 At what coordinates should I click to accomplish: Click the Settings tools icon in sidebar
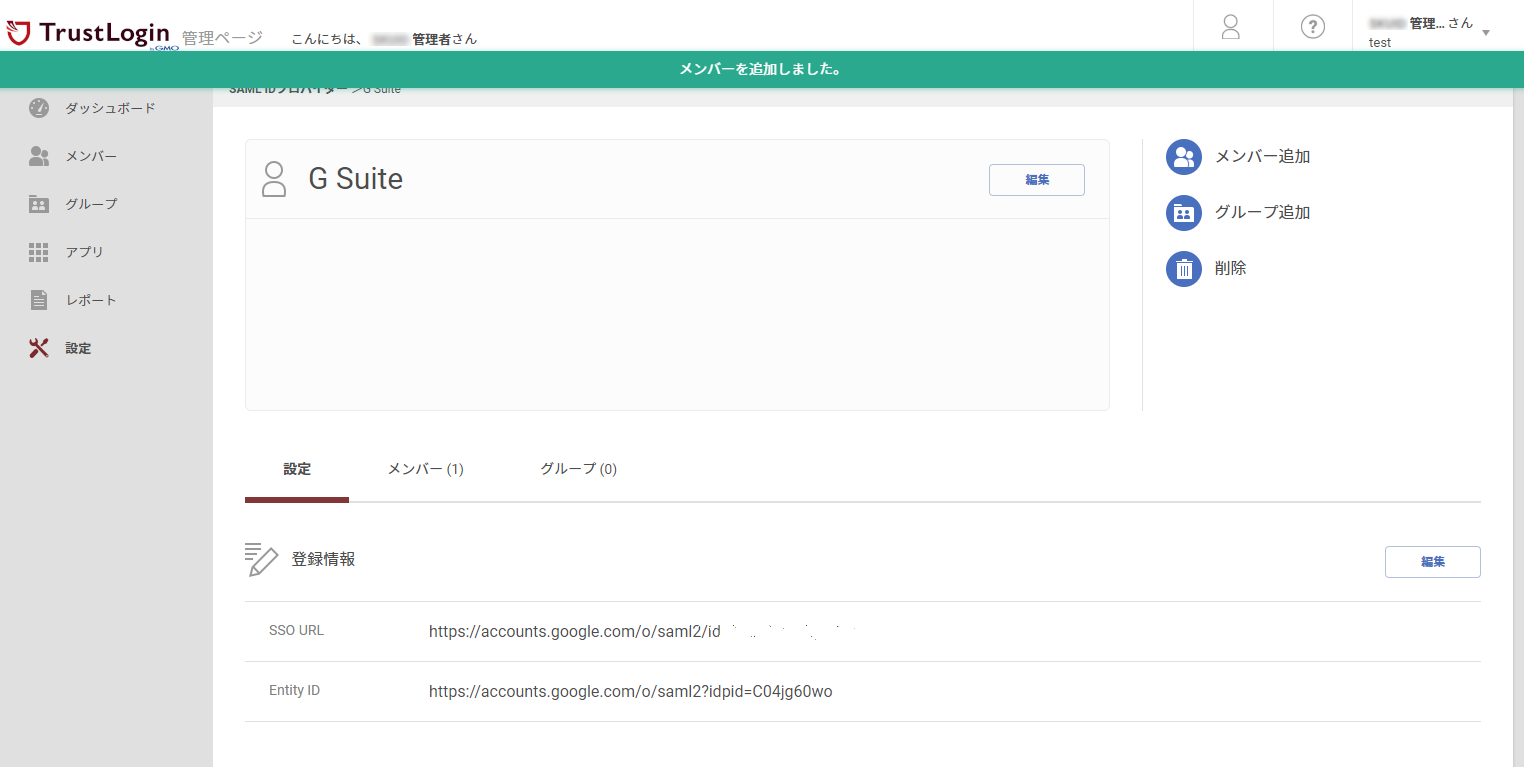pos(39,348)
